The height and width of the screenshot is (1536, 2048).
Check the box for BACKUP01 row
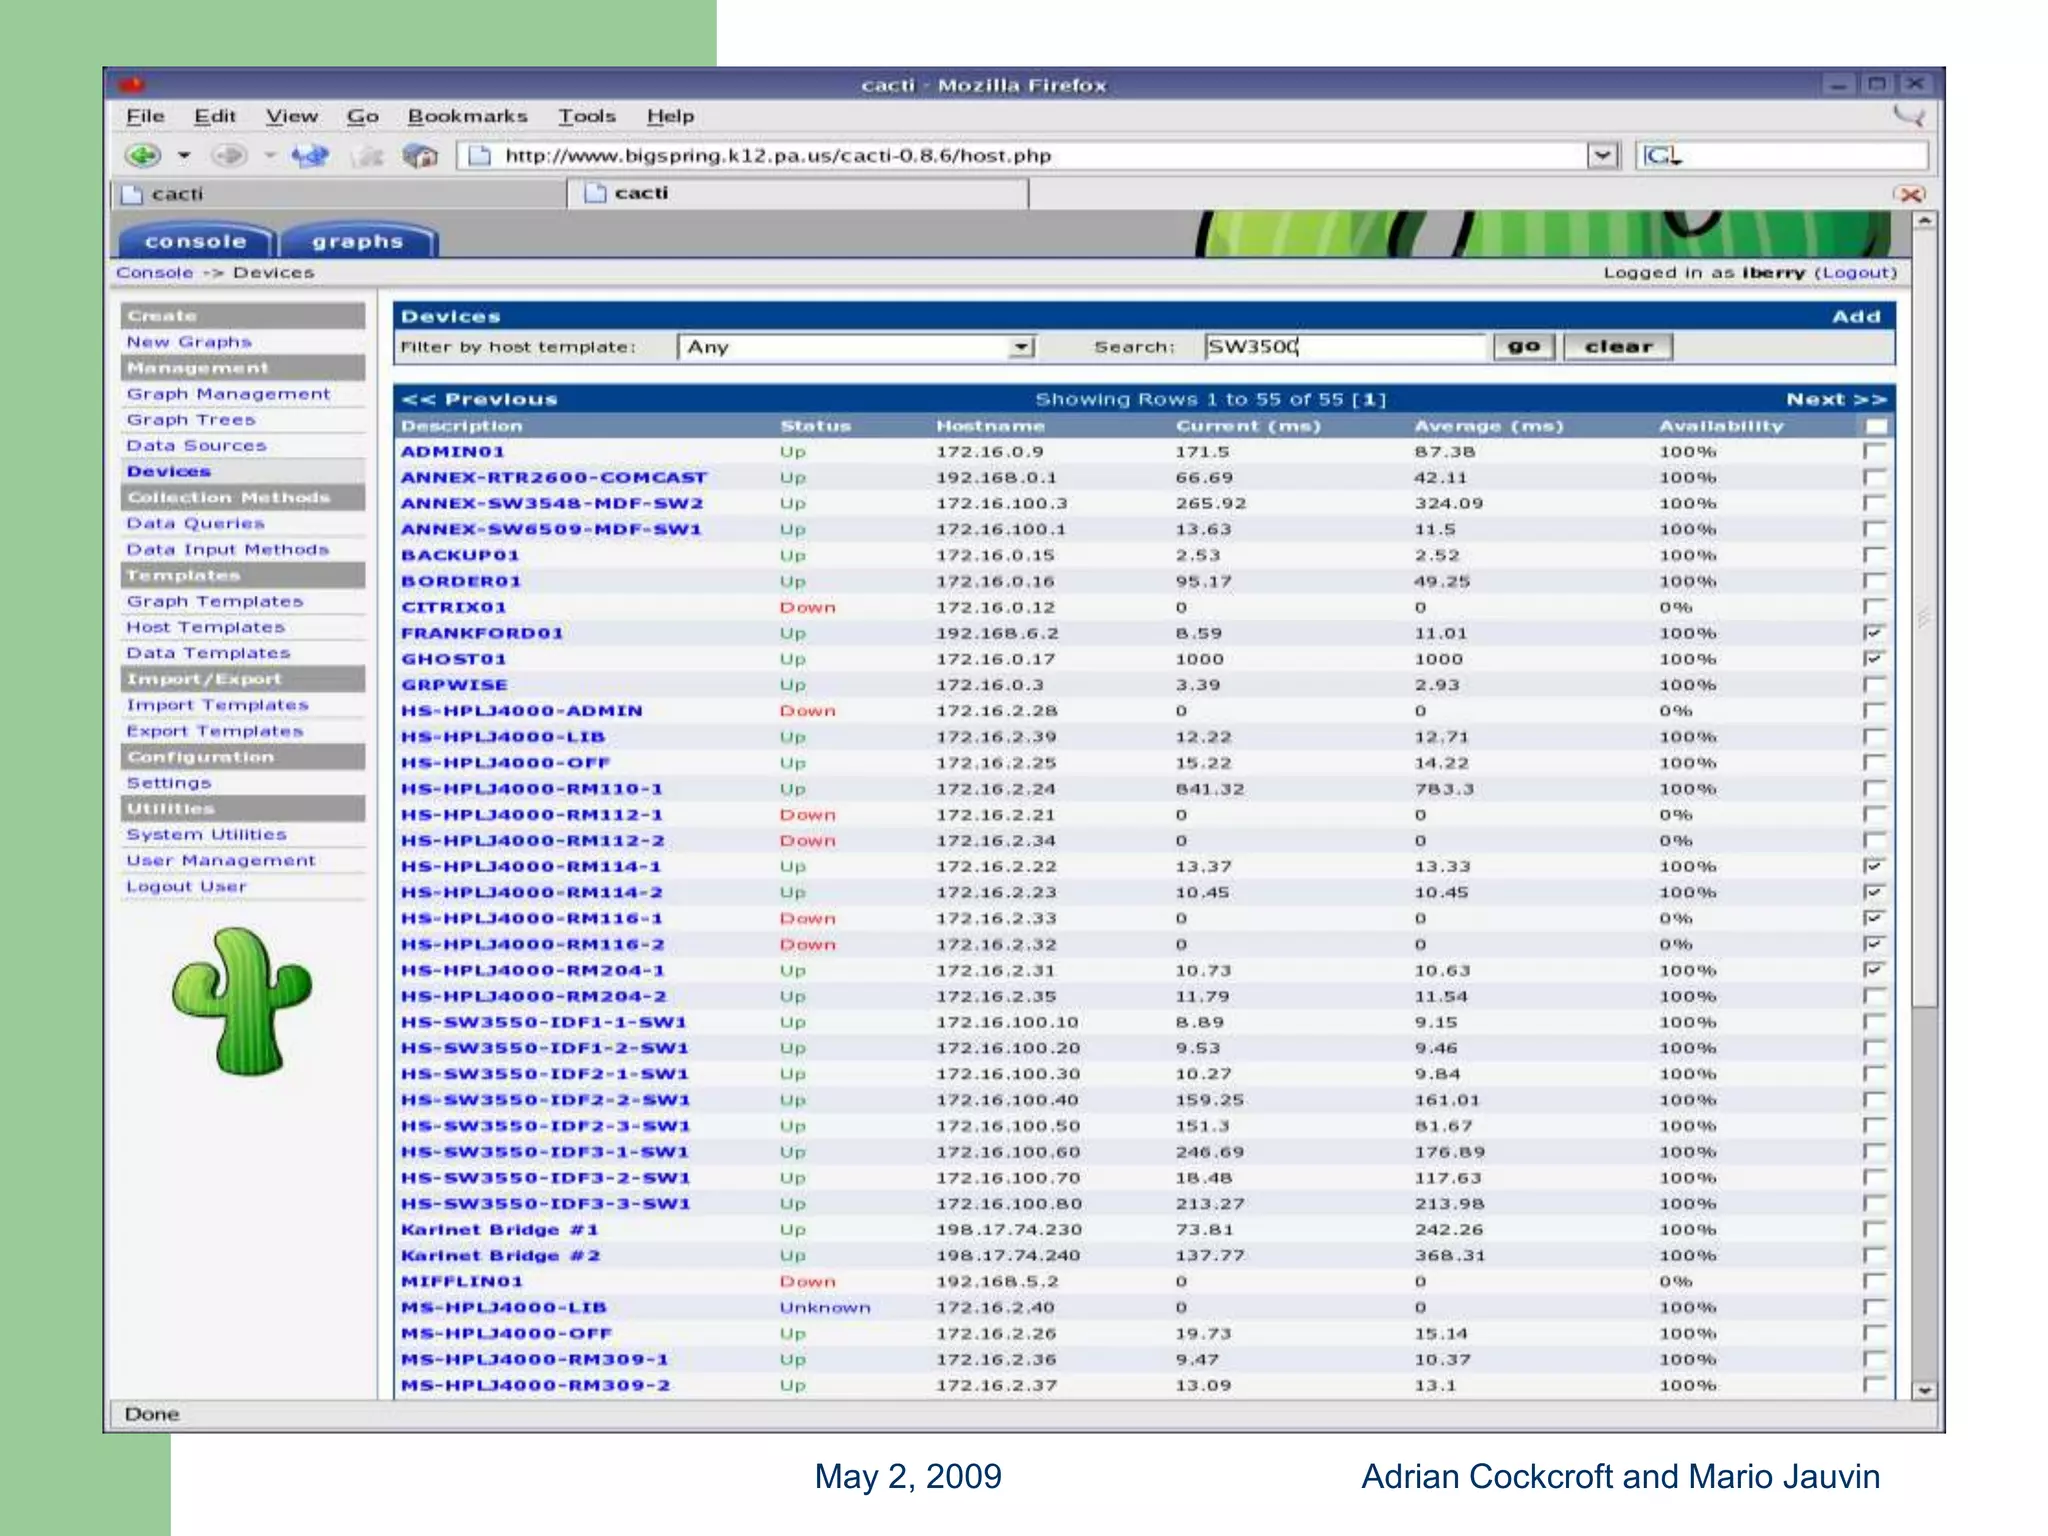point(1874,555)
